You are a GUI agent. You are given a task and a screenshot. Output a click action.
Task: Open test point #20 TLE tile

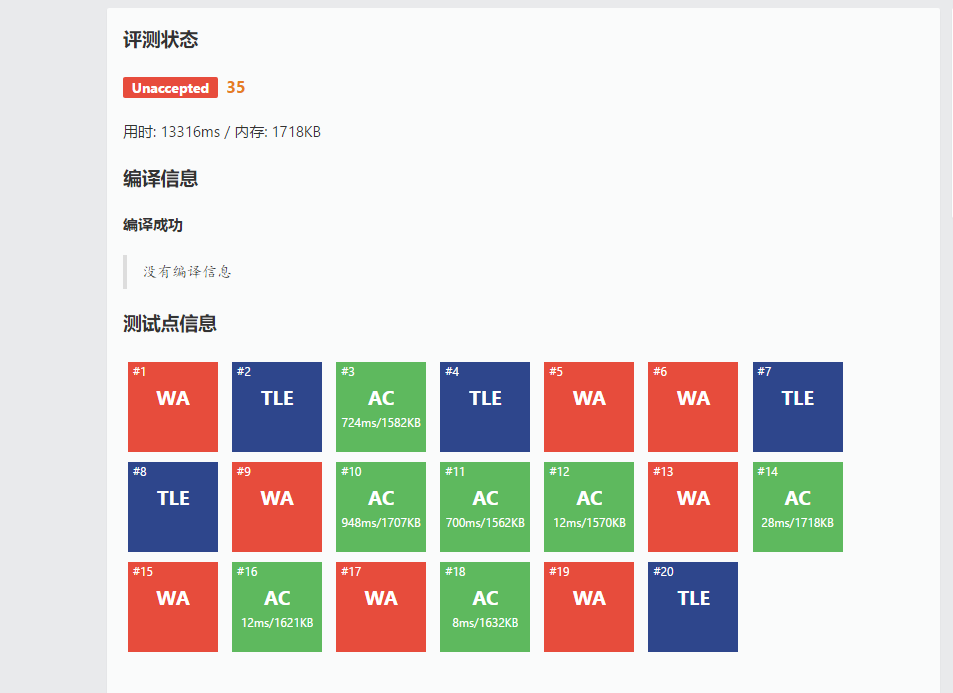693,607
